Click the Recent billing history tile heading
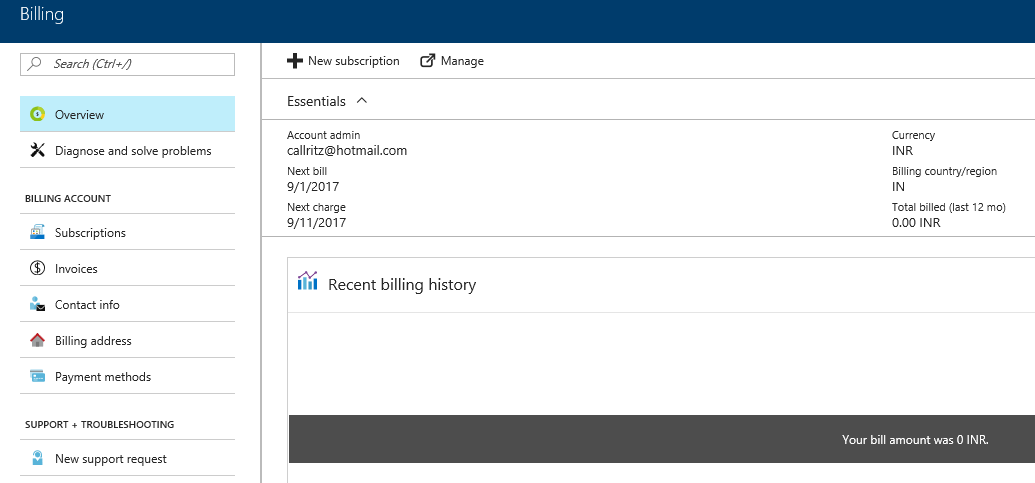The width and height of the screenshot is (1035, 483). tap(402, 284)
